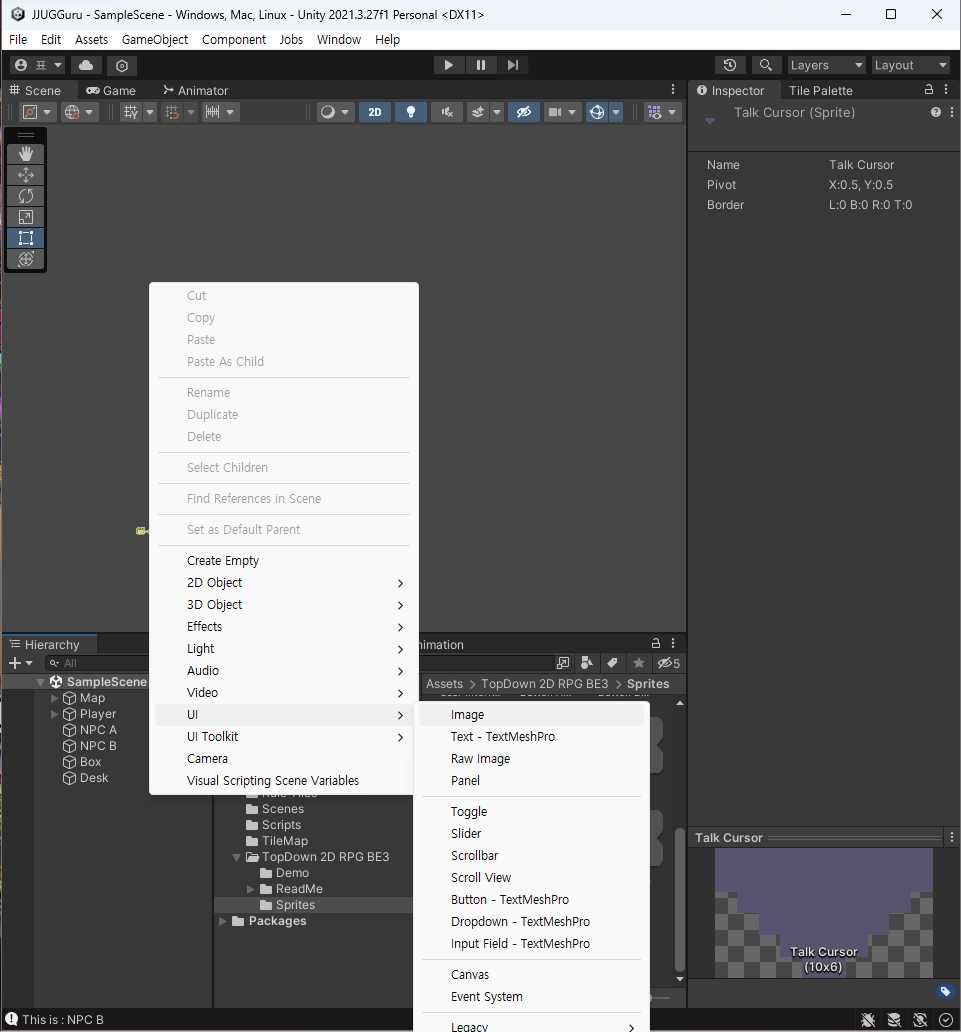The image size is (961, 1032).
Task: Select the Hand view tool
Action: (x=26, y=154)
